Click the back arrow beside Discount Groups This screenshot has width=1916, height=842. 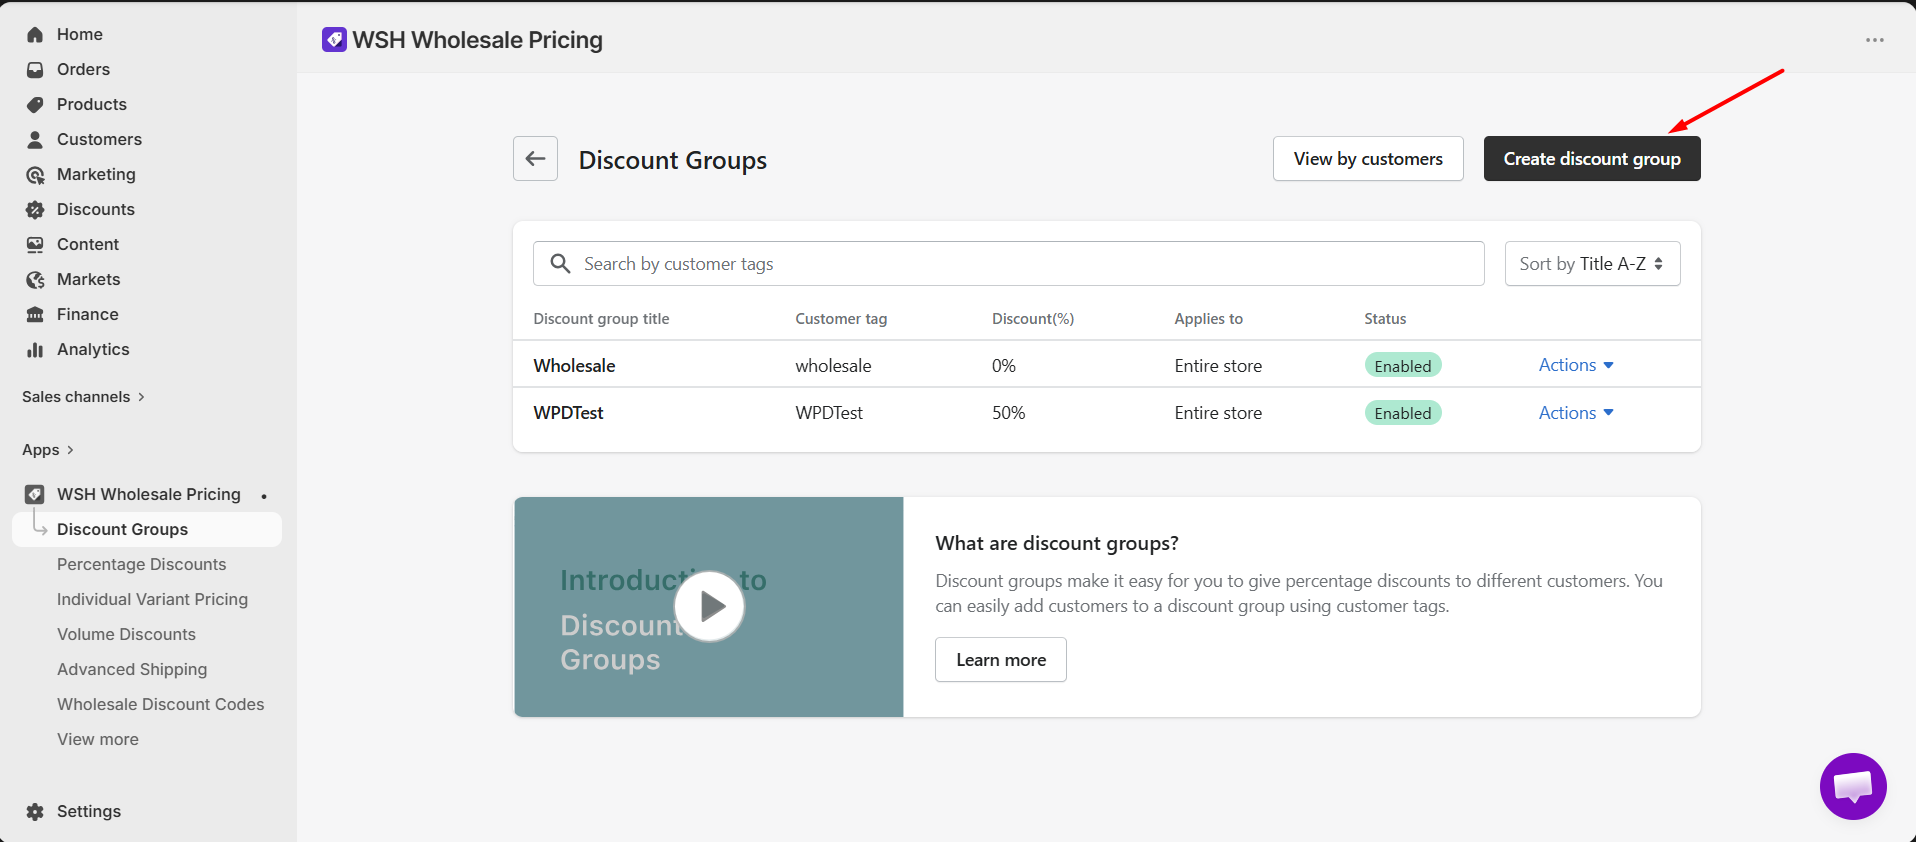(535, 159)
